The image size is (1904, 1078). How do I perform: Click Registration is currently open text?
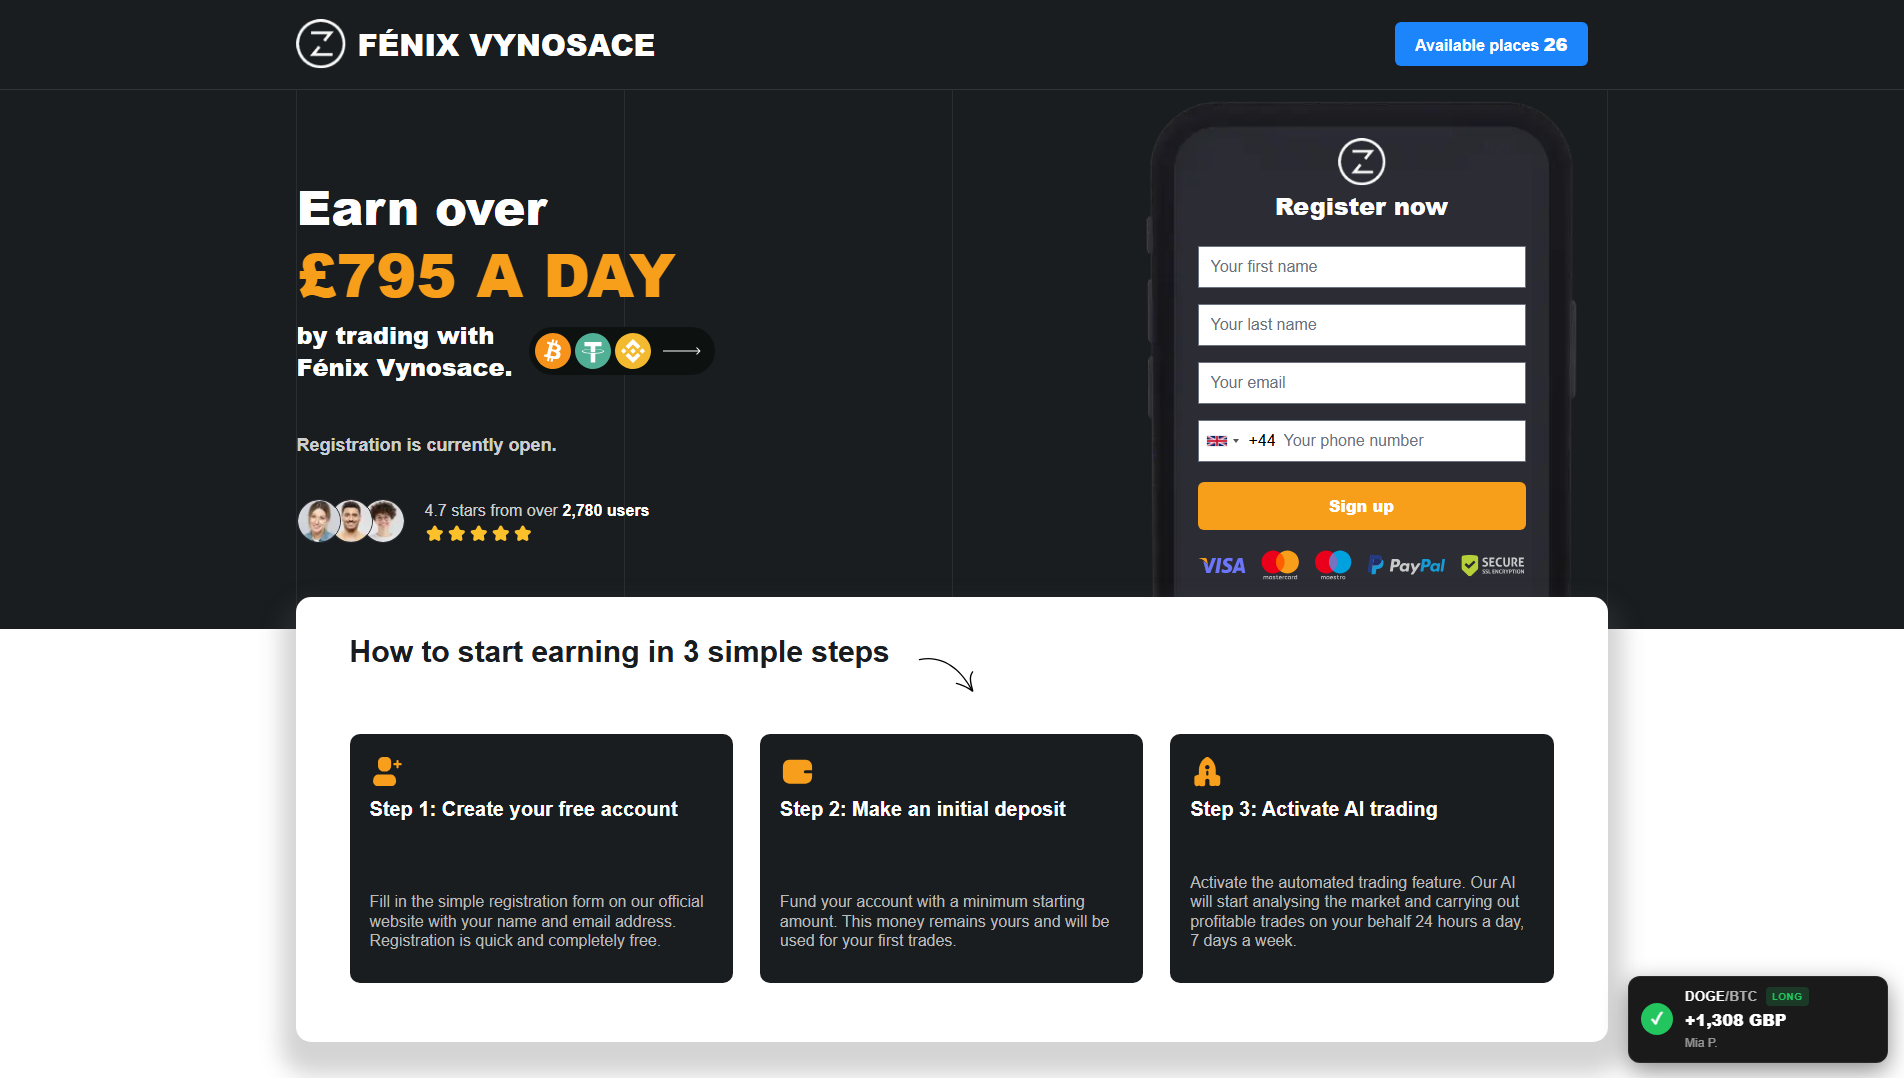(x=426, y=445)
